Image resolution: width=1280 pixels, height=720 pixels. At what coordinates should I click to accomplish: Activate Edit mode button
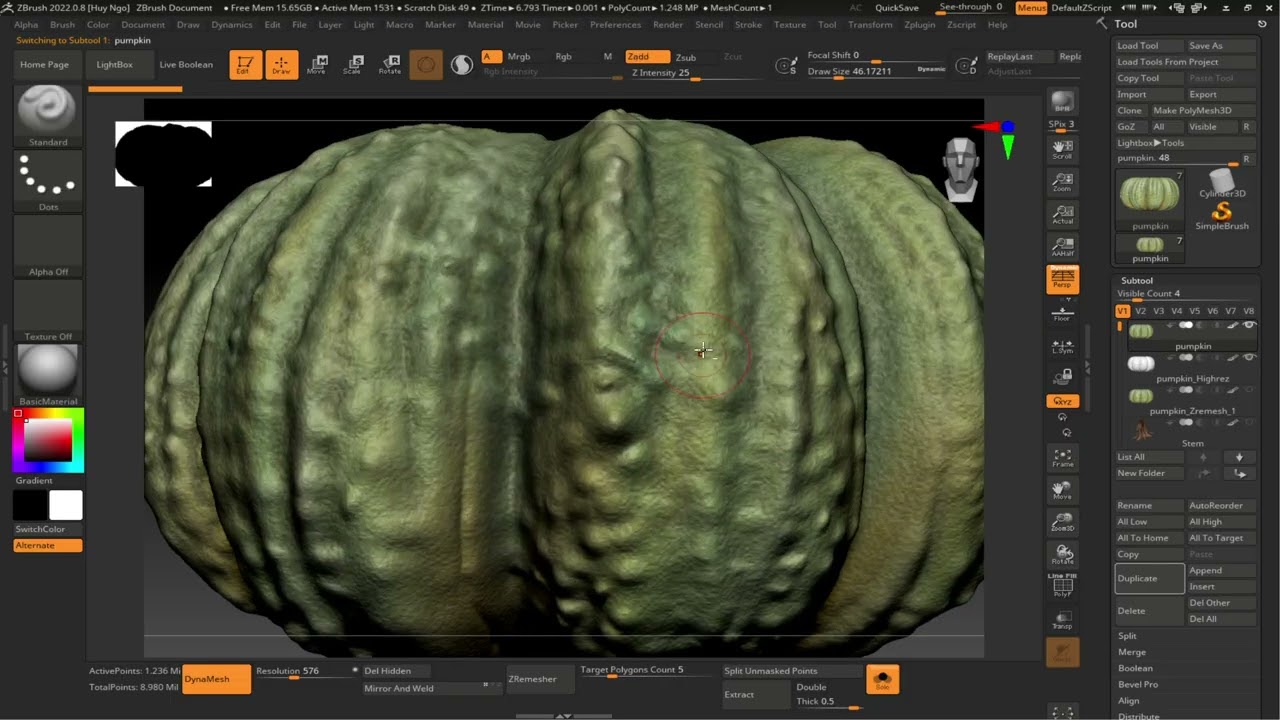(246, 65)
